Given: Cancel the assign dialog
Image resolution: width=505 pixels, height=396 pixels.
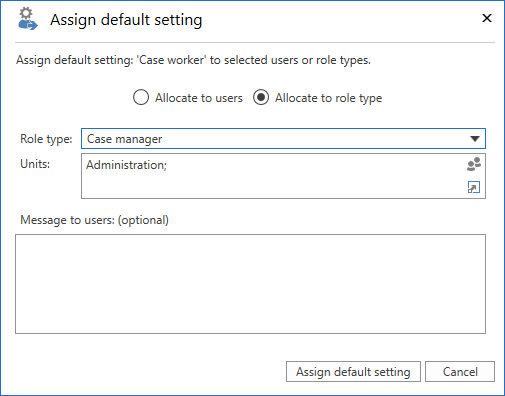Looking at the screenshot, I should pos(460,372).
